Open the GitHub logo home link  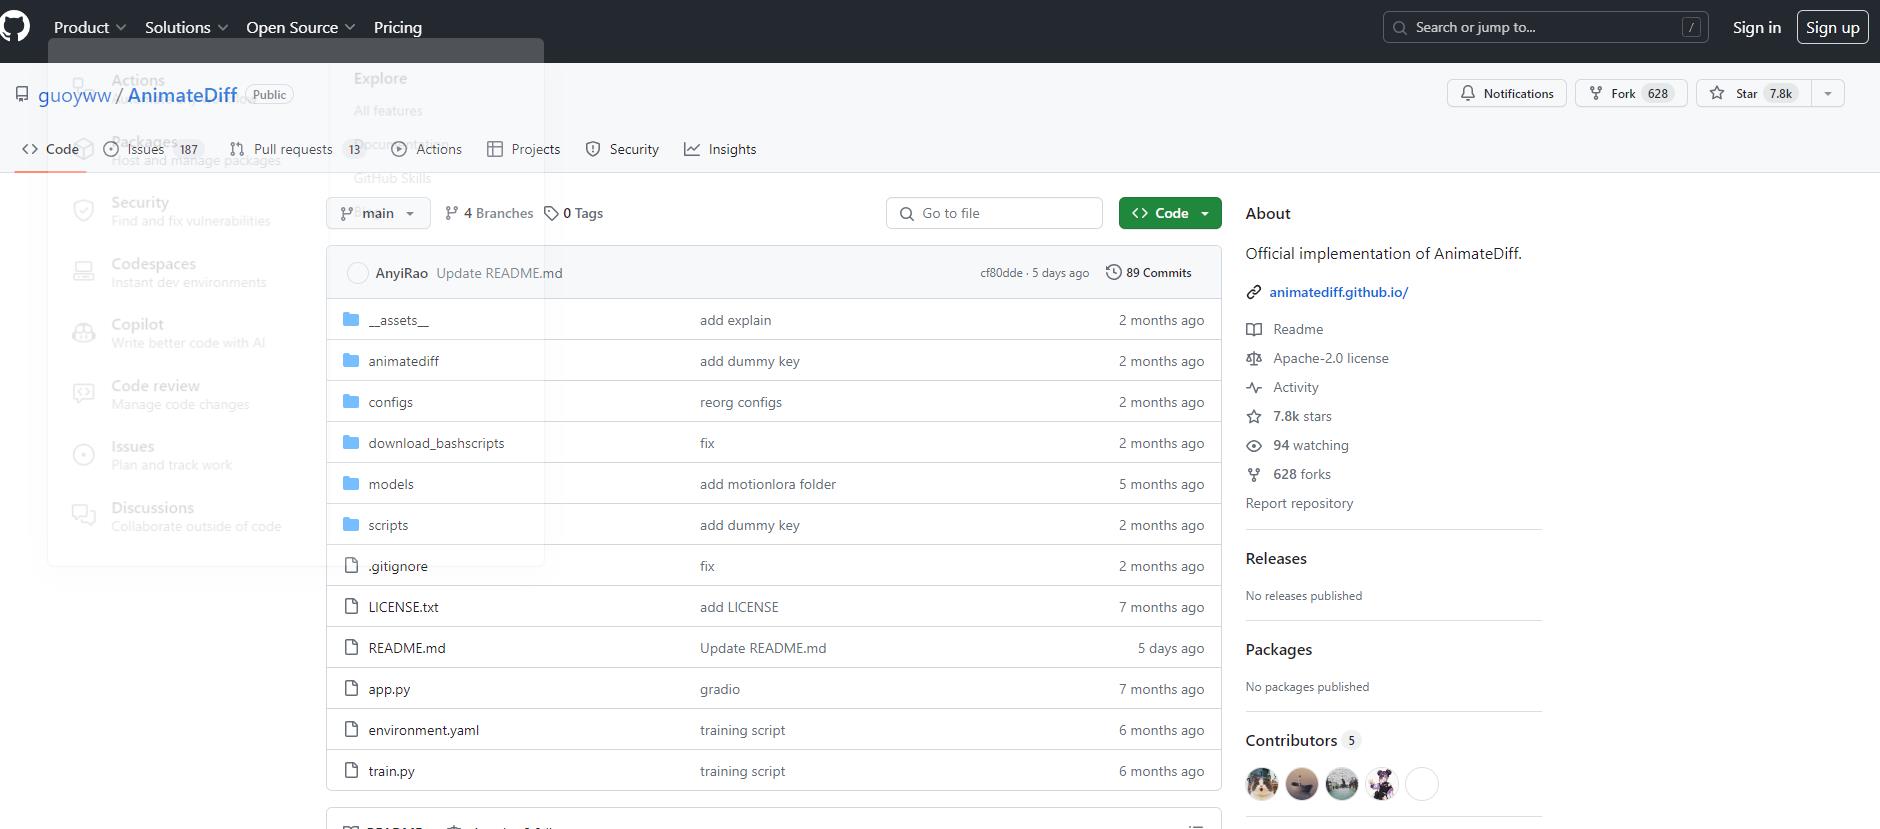(14, 27)
